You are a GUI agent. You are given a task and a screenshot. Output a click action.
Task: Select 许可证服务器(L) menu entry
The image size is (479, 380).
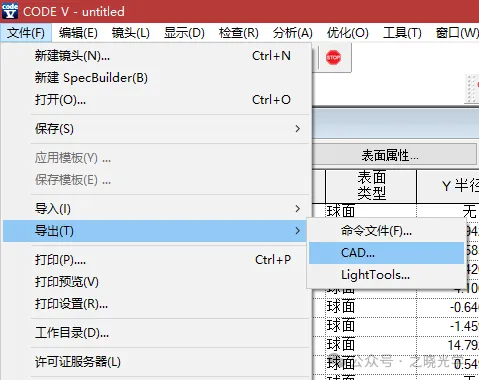click(x=156, y=362)
